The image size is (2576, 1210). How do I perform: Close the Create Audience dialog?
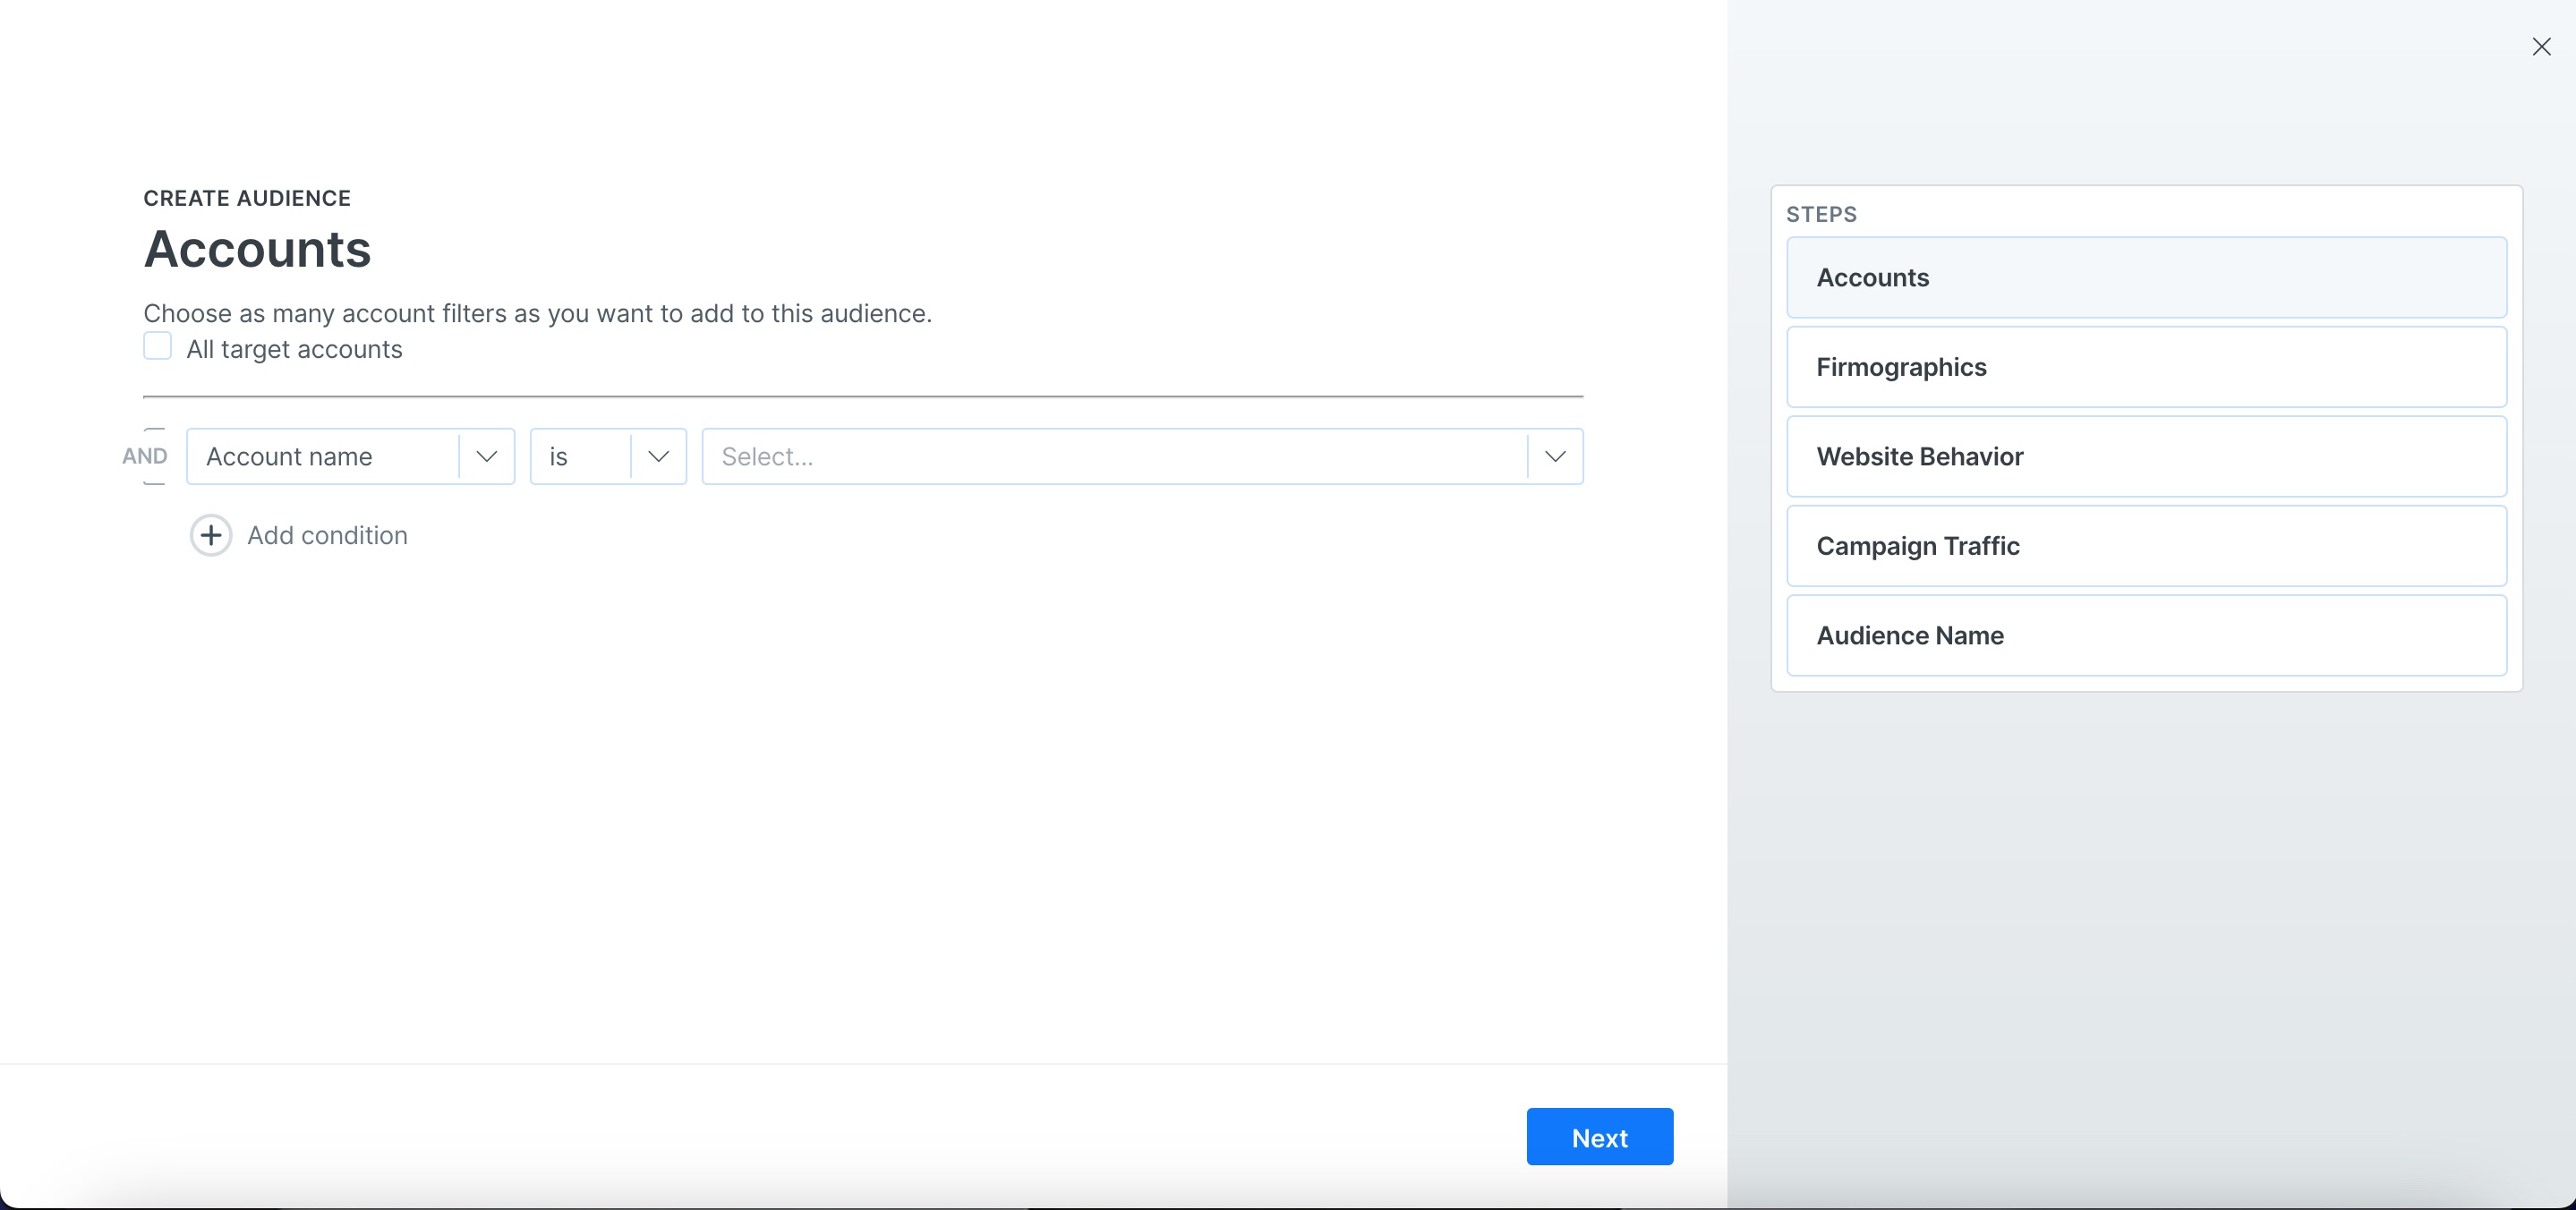pos(2541,47)
